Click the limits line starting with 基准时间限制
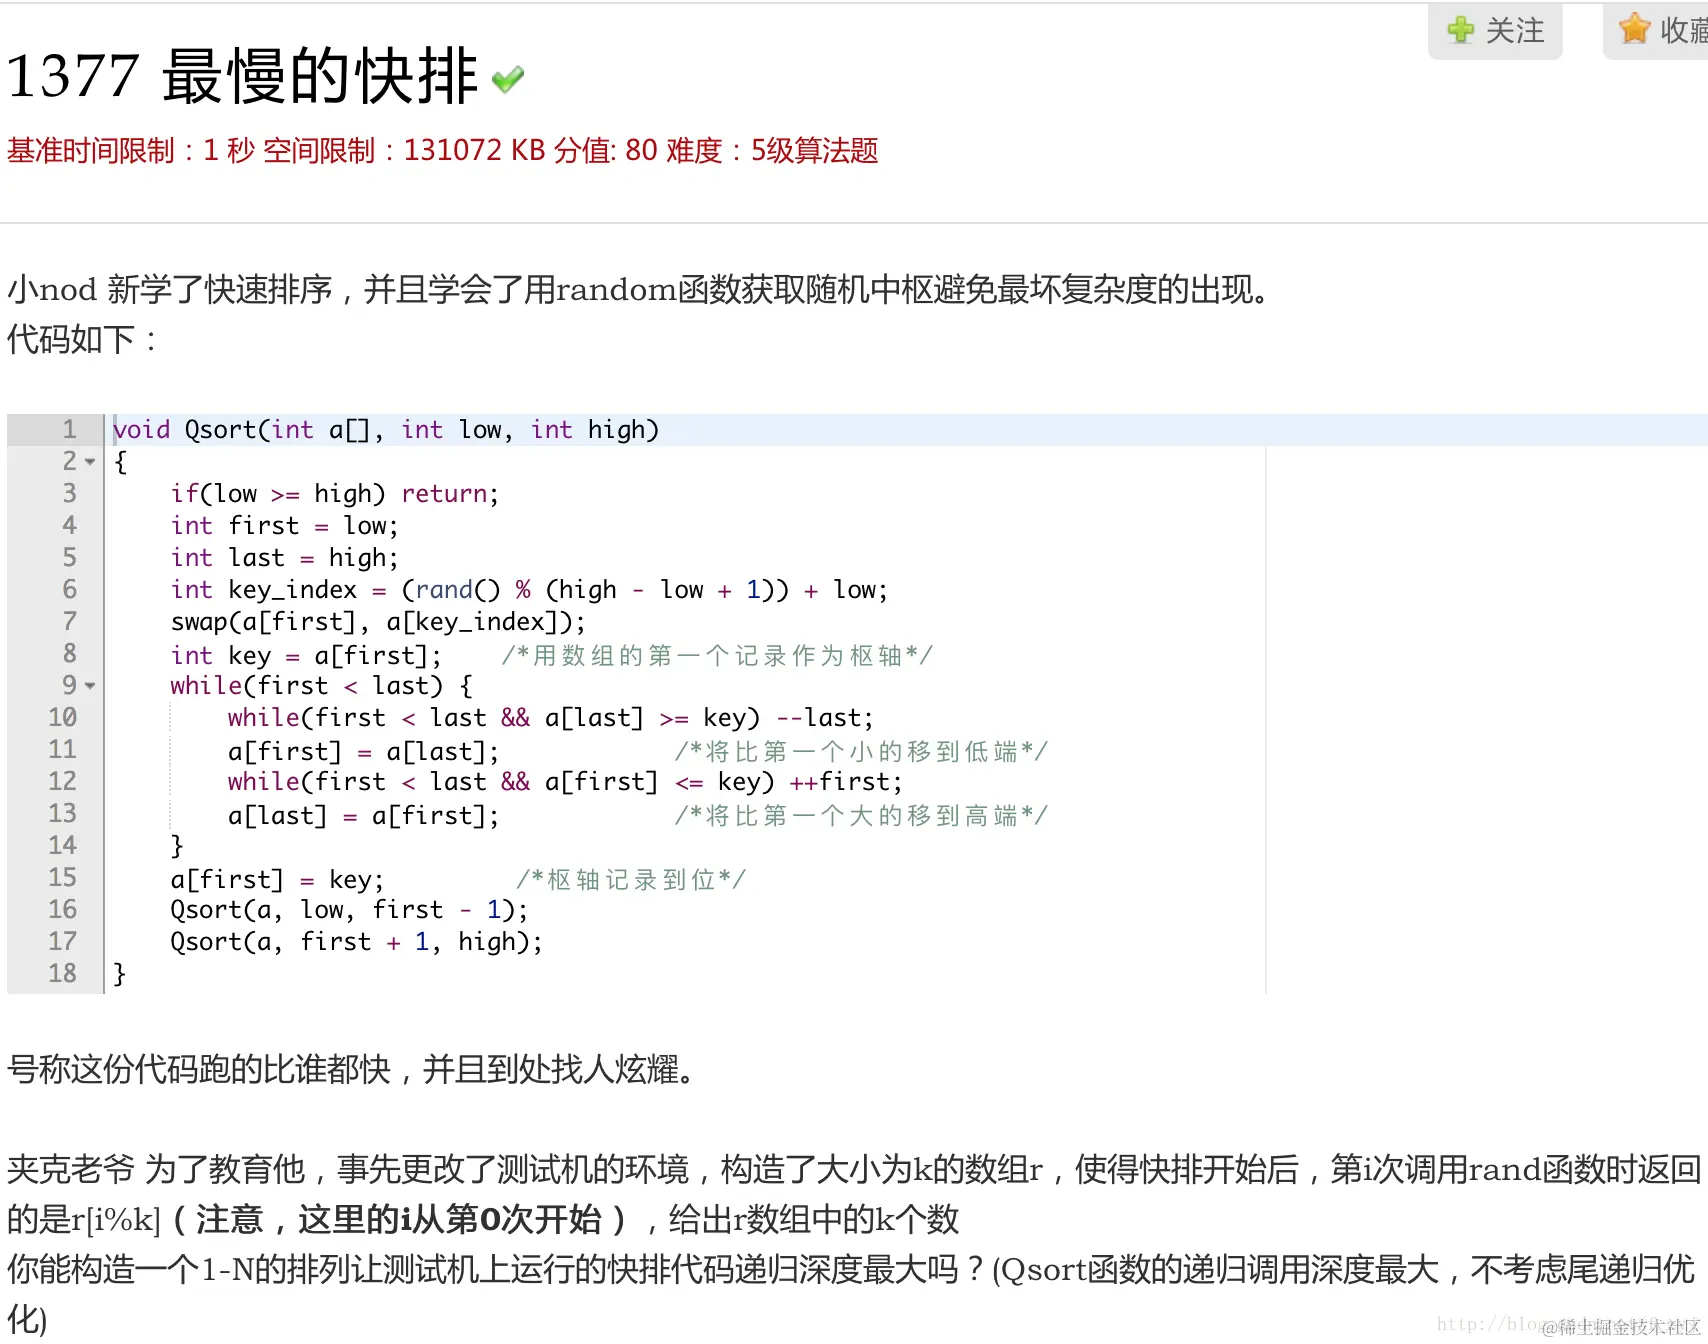1708x1344 pixels. coord(442,151)
